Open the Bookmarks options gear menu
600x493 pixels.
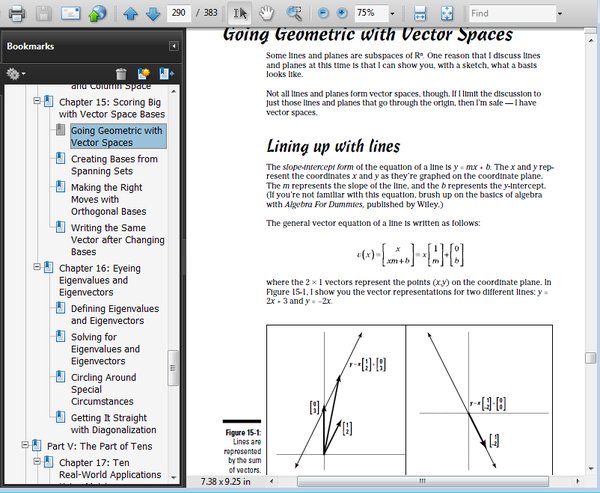[x=16, y=73]
